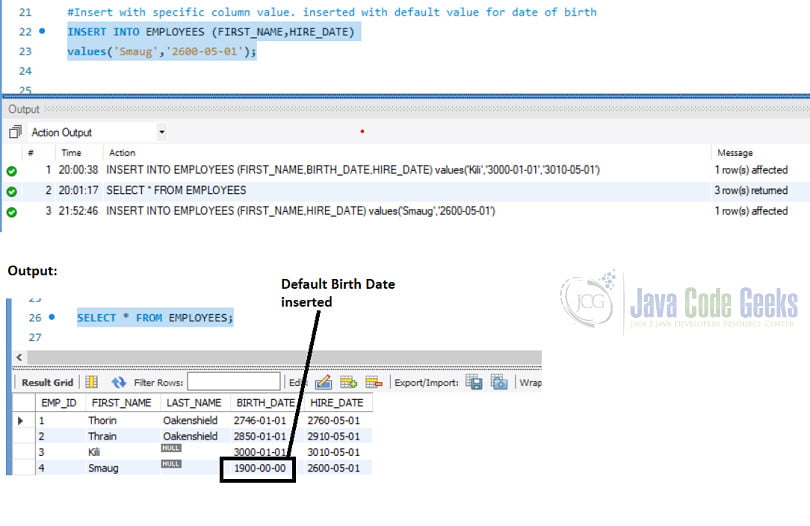This screenshot has width=810, height=526.
Task: Click NULL last name in Kili's row
Action: [x=171, y=448]
